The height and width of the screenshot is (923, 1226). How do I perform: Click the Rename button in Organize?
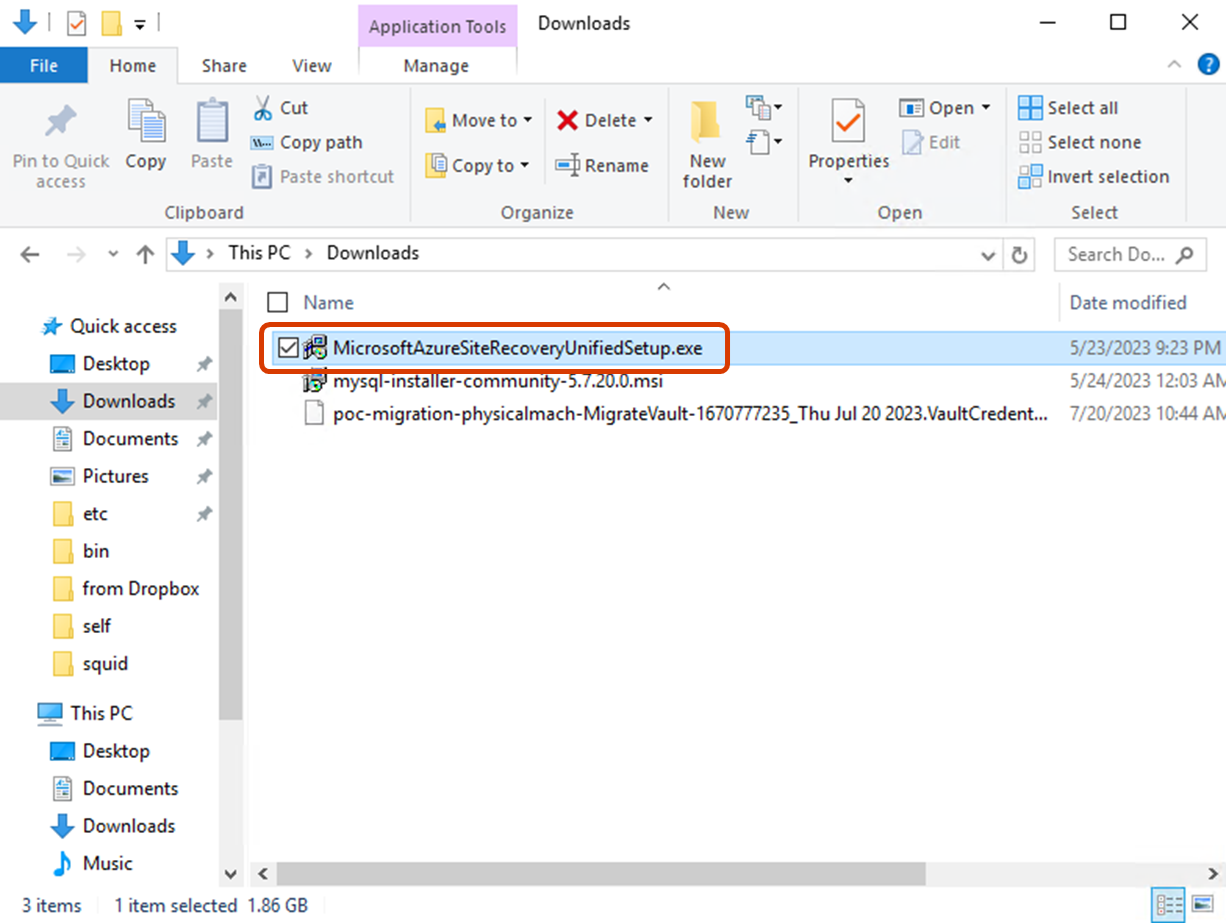pos(602,165)
